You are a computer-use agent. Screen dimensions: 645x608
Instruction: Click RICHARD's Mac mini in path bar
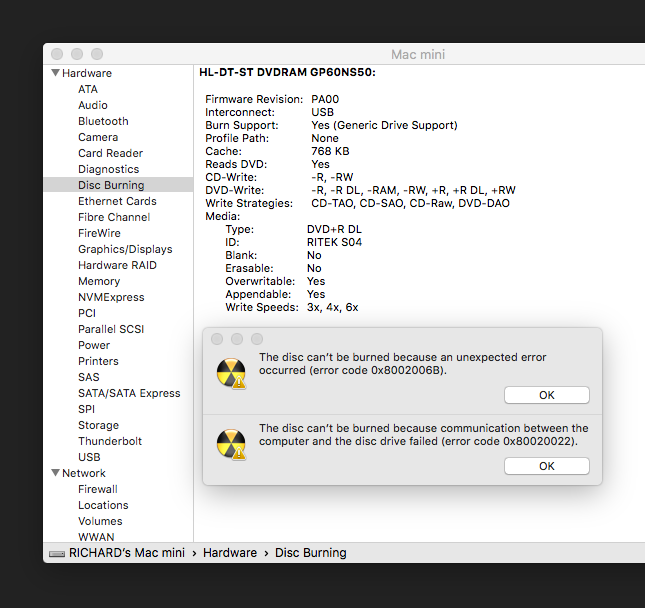[127, 553]
